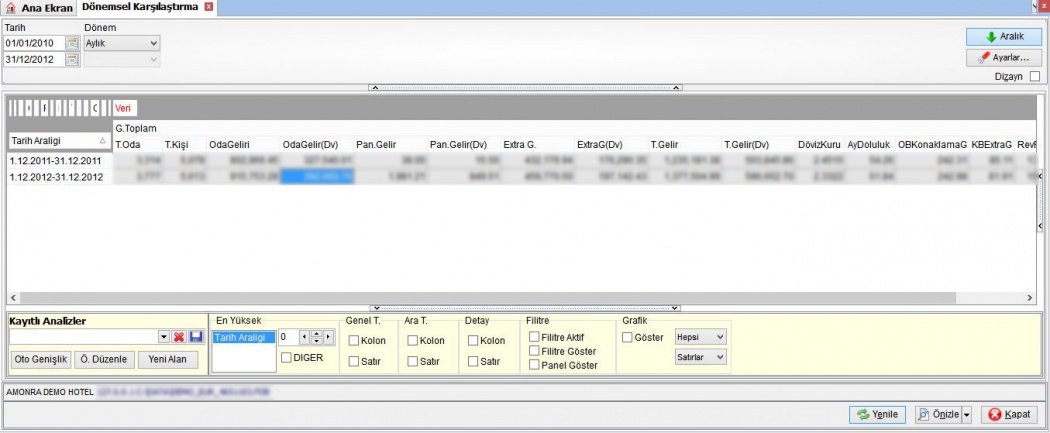The height and width of the screenshot is (433, 1050).
Task: Click the Ö. Düzenle button
Action: click(x=104, y=359)
